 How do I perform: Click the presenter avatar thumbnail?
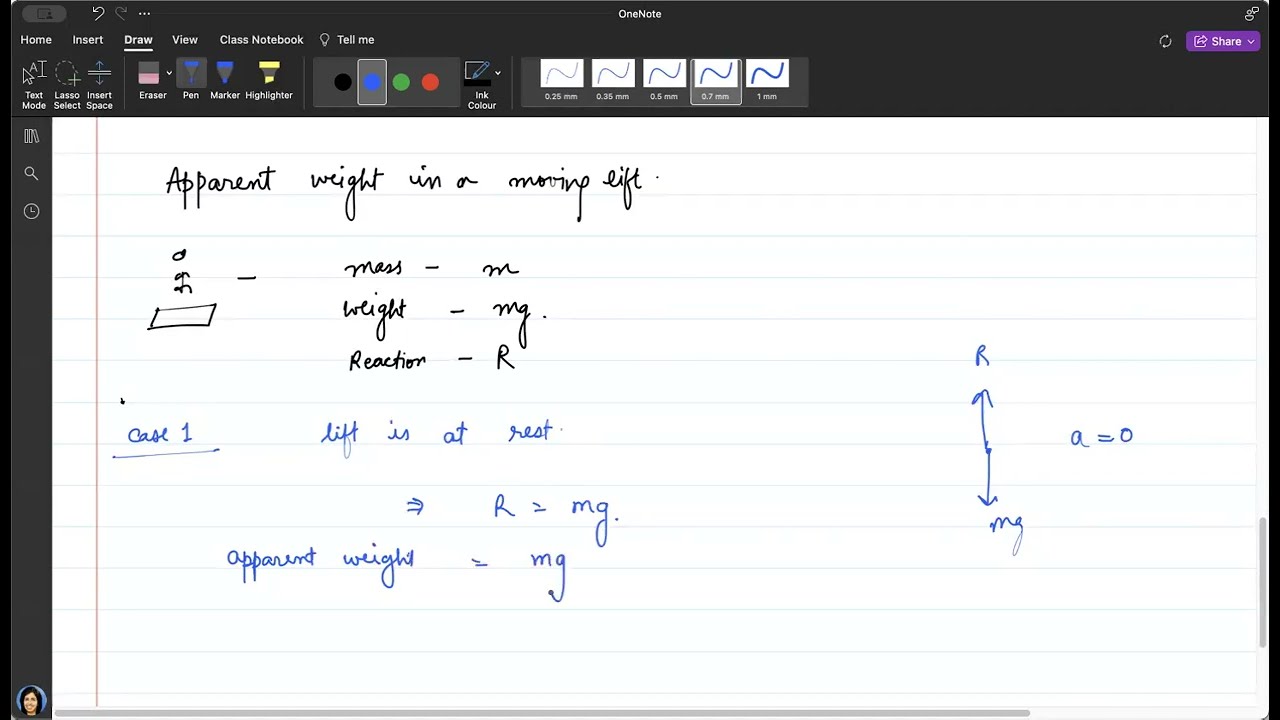click(31, 700)
